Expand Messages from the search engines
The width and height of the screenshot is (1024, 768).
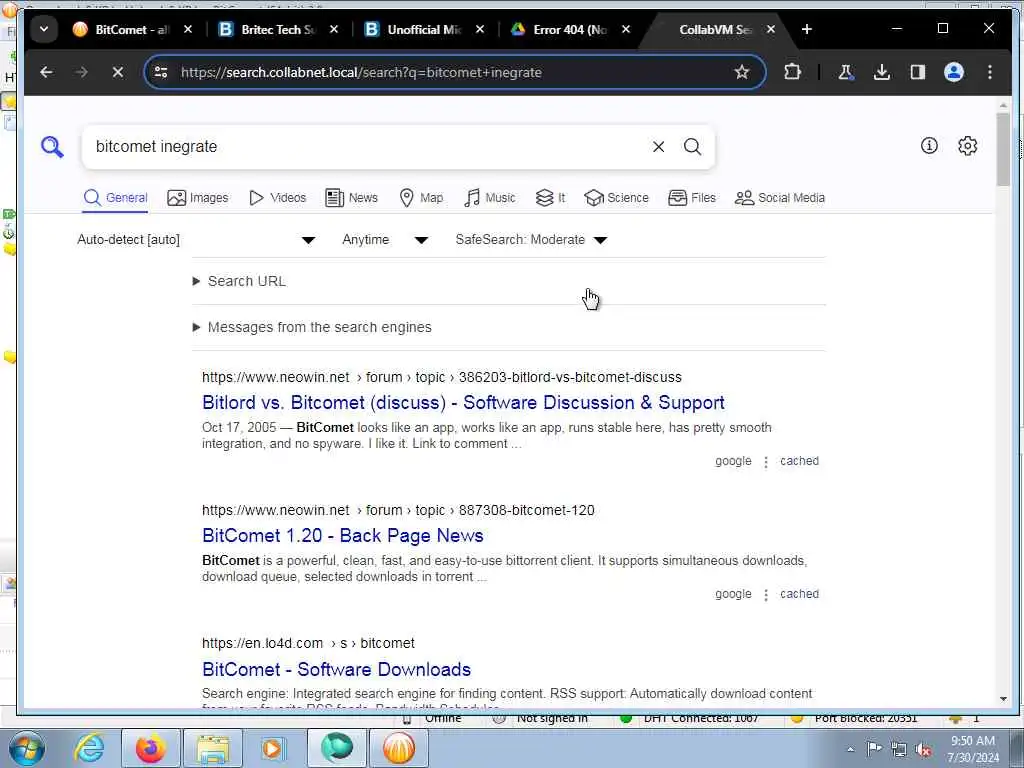[x=312, y=327]
